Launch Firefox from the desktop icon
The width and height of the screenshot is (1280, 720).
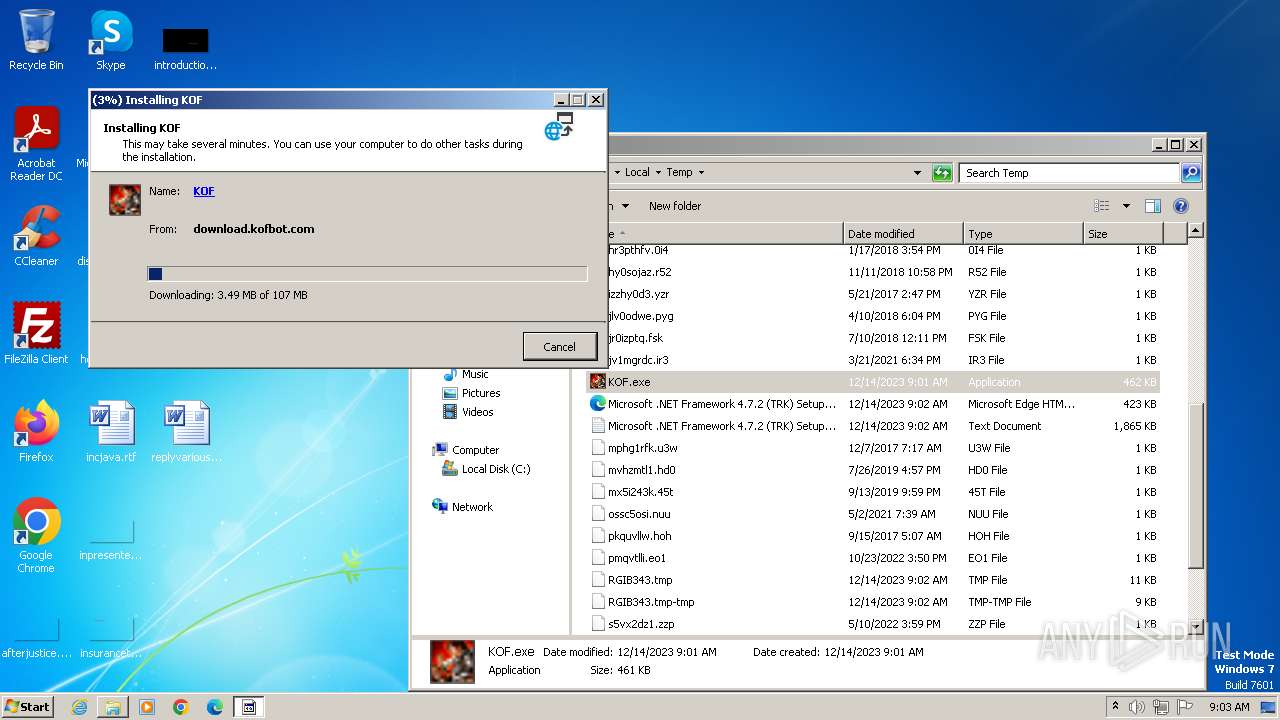tap(36, 431)
